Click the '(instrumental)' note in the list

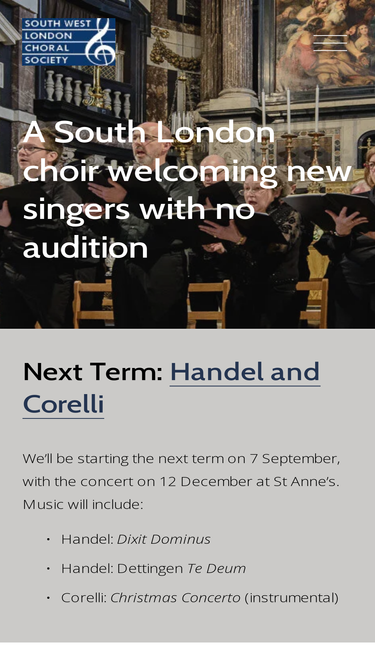291,598
